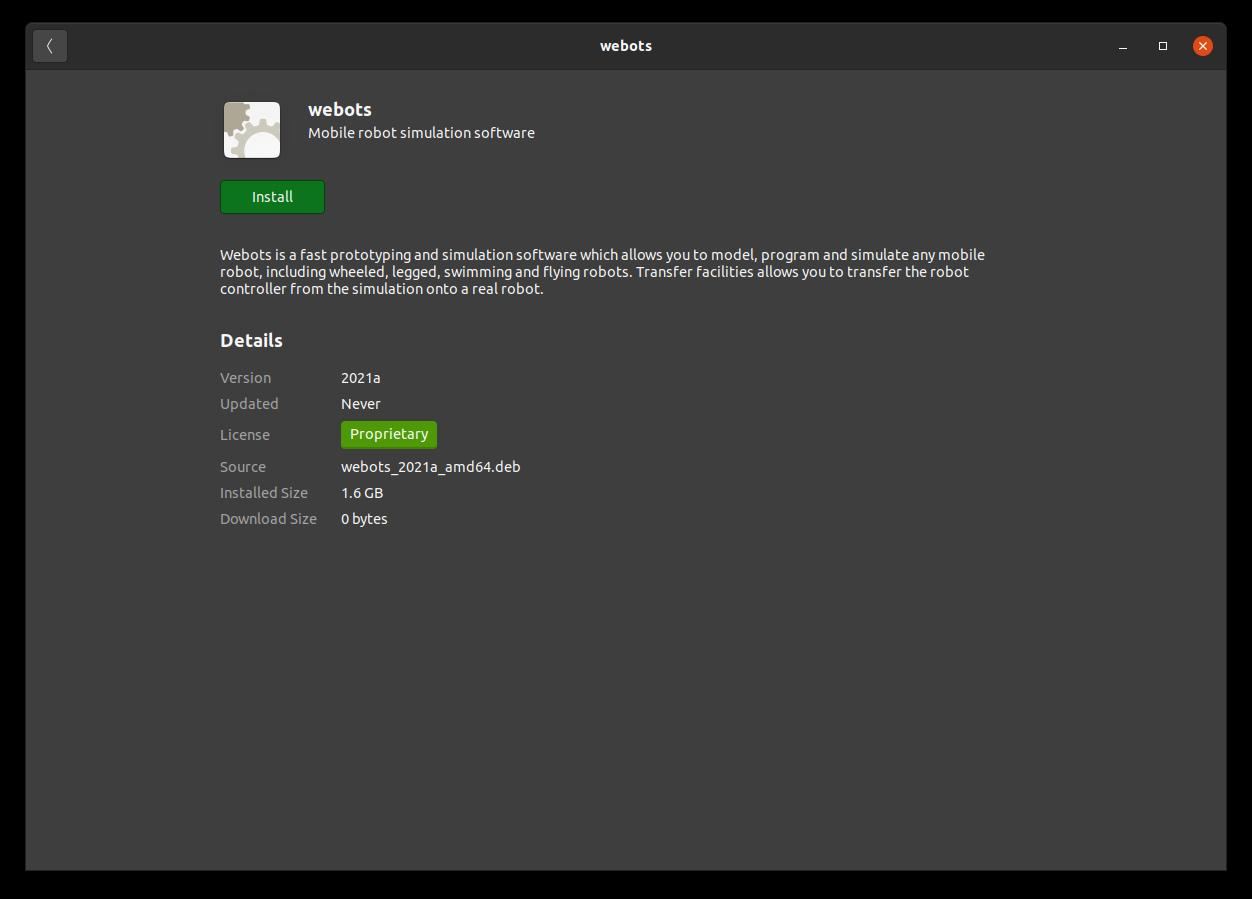
Task: Install the webots package
Action: tap(272, 197)
